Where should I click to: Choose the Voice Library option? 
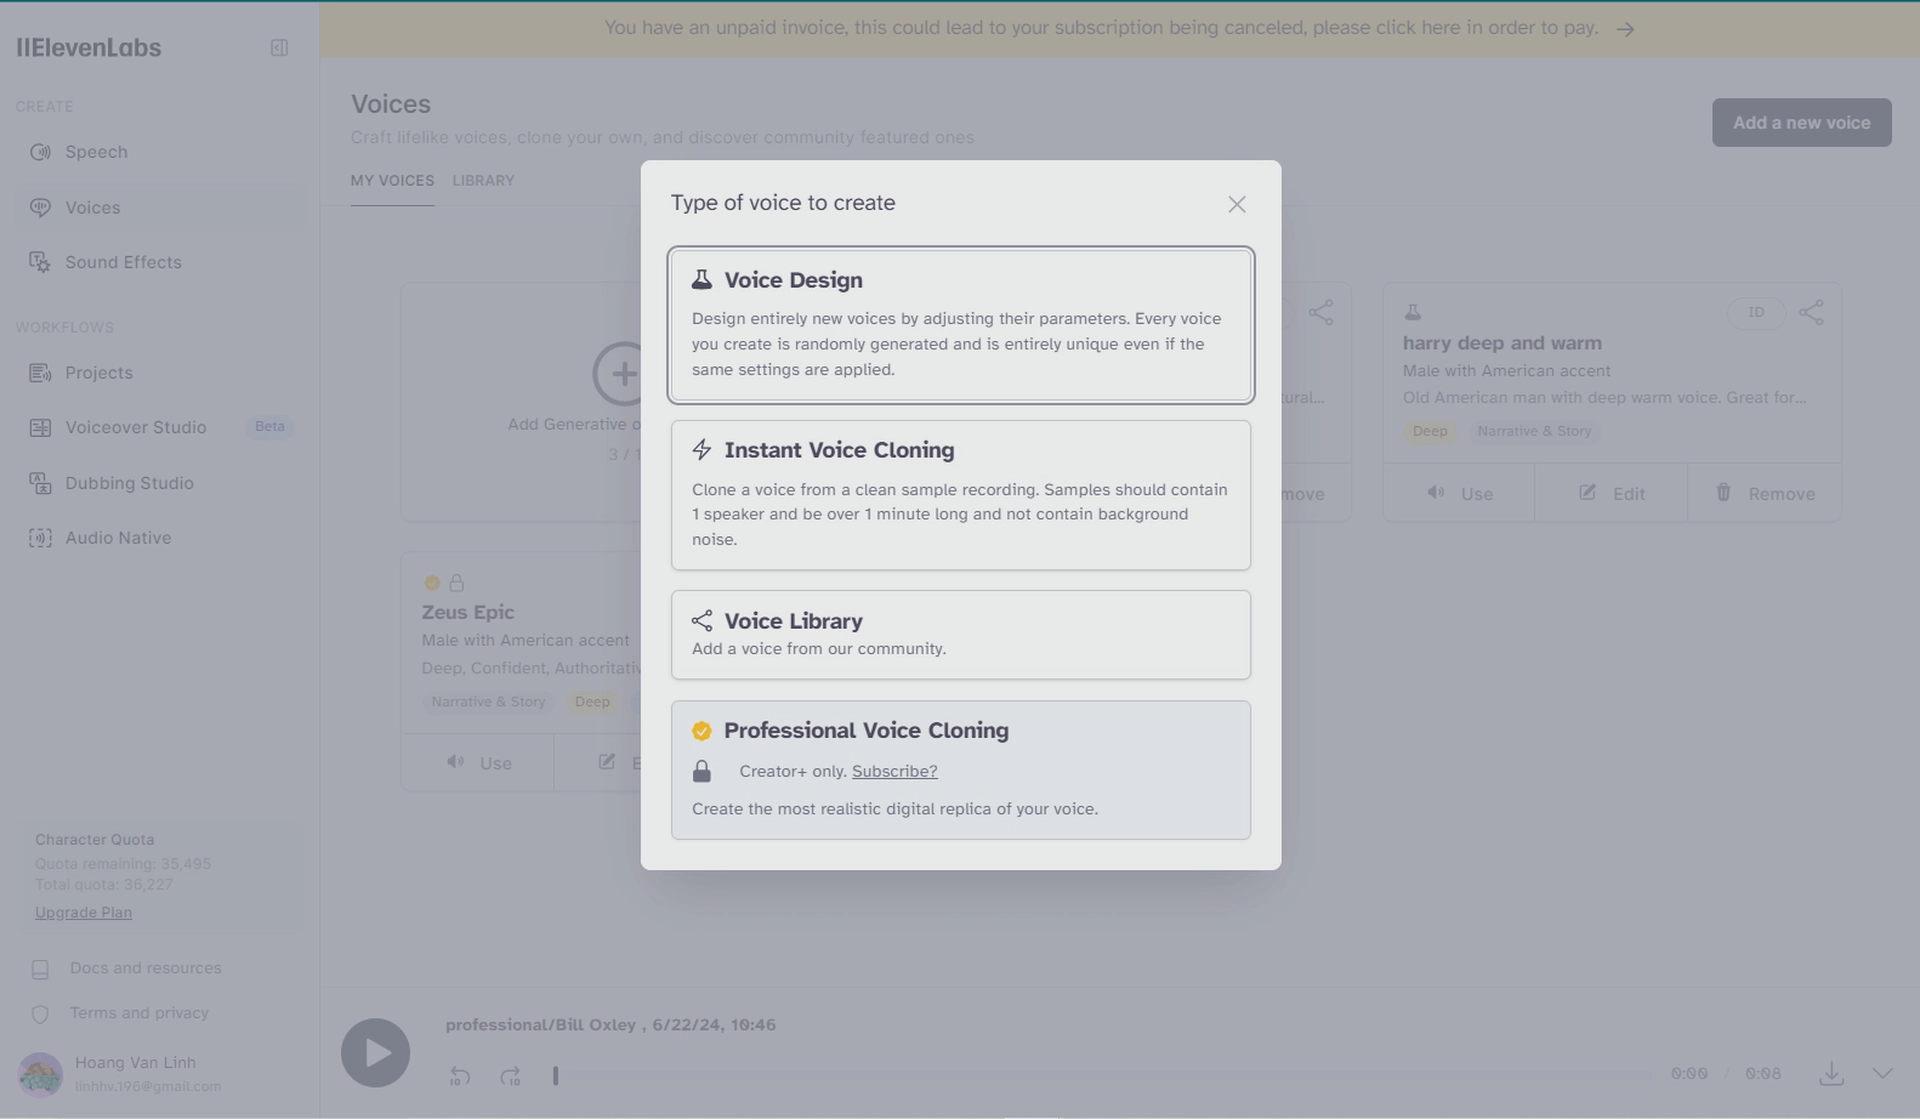point(961,634)
